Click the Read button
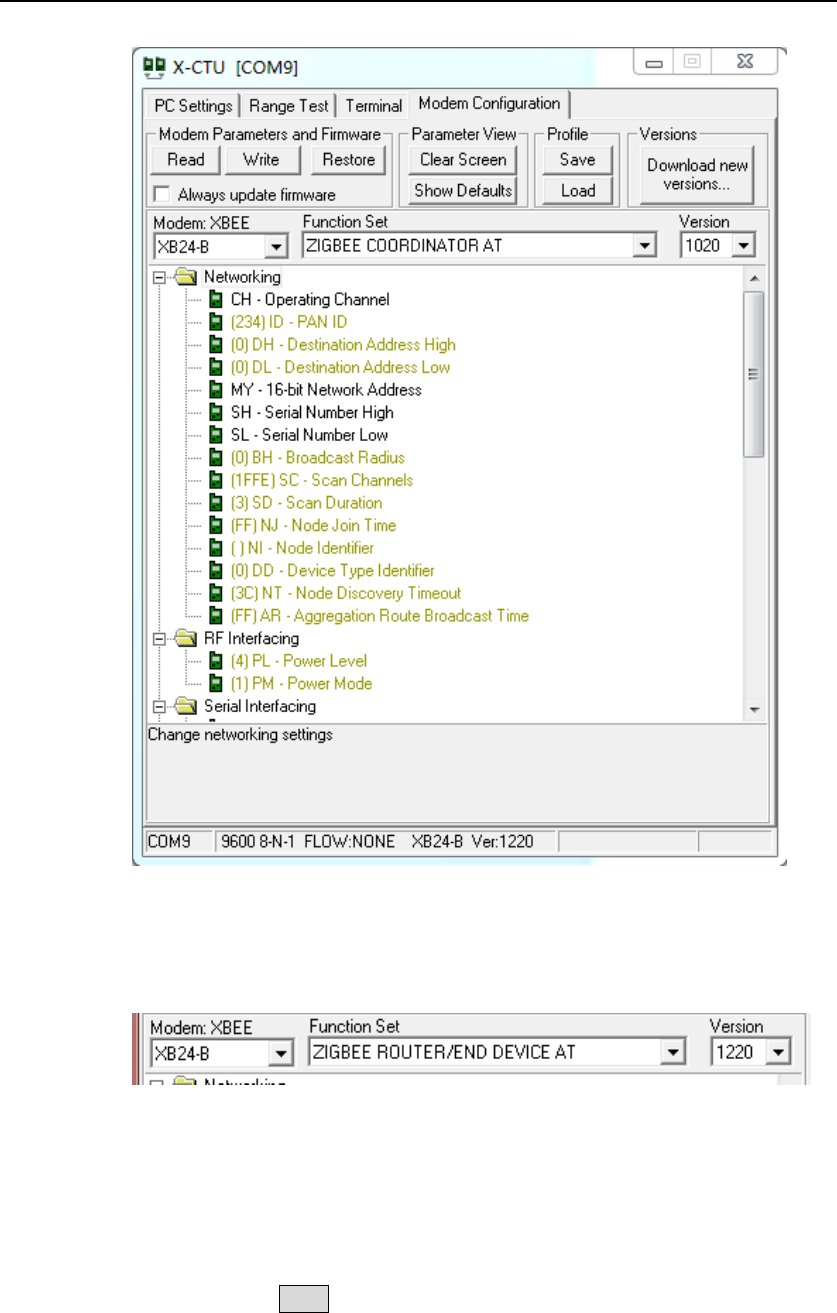The image size is (837, 1313). point(186,159)
